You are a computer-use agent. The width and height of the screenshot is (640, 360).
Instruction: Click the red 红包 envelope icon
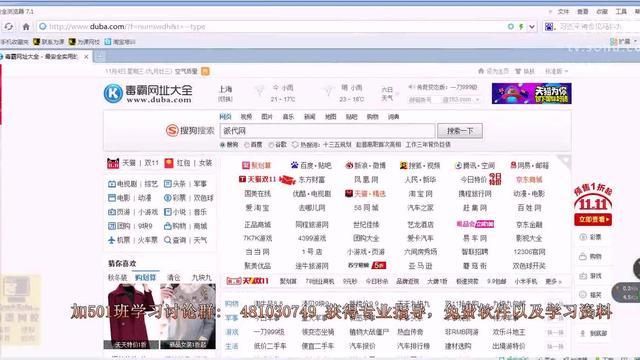tap(169, 163)
